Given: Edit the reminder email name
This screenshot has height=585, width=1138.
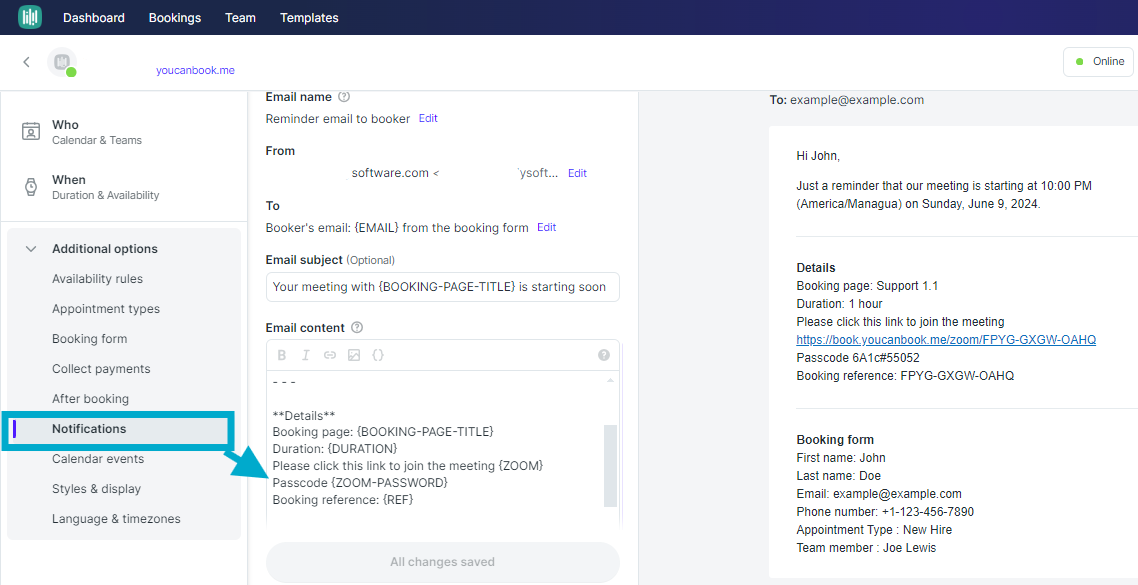Looking at the screenshot, I should (x=428, y=118).
